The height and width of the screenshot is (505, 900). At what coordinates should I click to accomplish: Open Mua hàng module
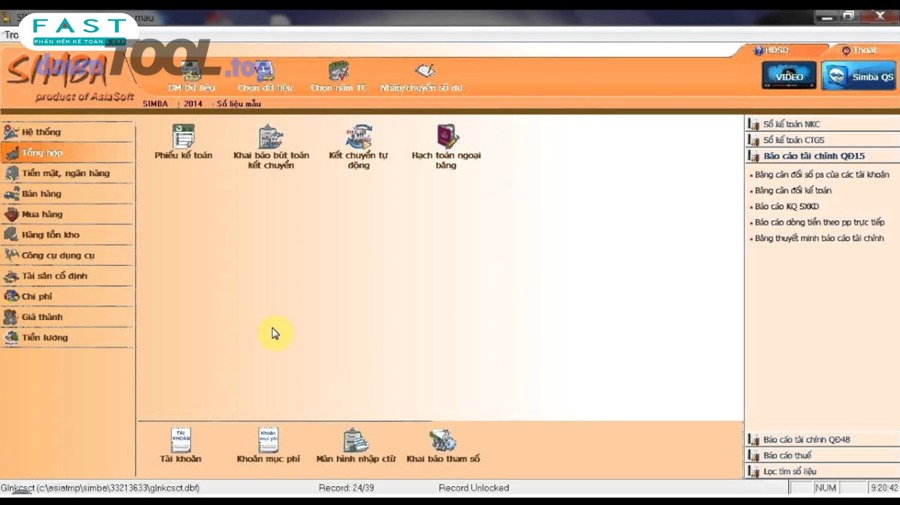point(67,214)
